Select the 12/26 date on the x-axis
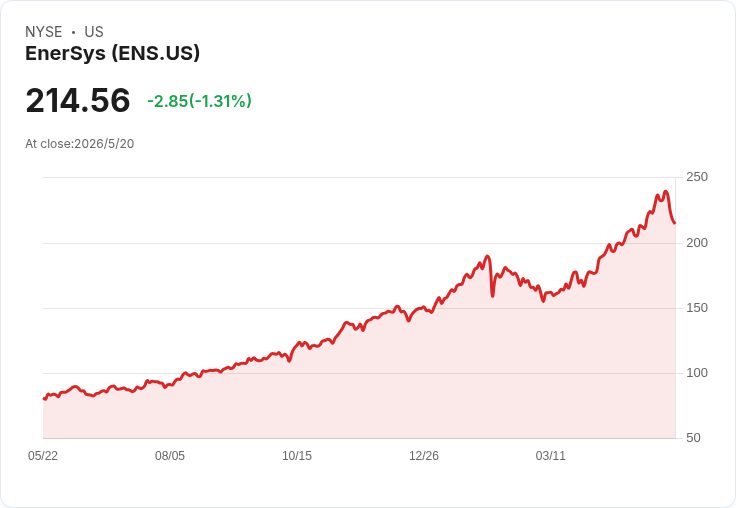Viewport: 736px width, 508px height. coord(424,455)
